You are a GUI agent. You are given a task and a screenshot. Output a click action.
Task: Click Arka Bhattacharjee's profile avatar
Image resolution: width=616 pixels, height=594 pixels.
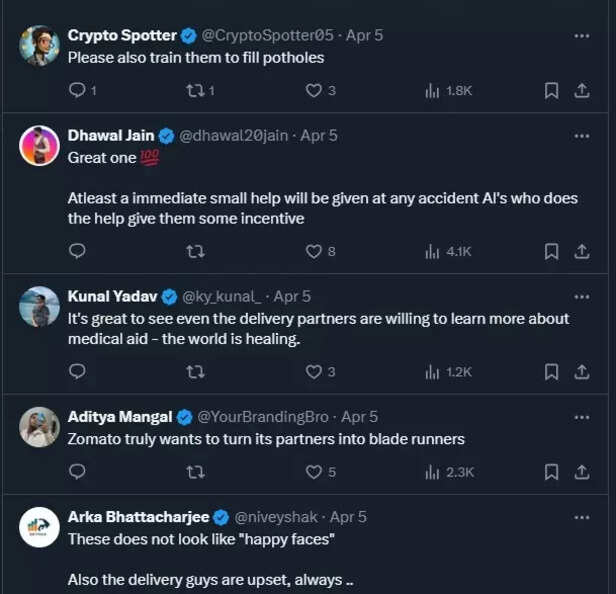pyautogui.click(x=40, y=527)
